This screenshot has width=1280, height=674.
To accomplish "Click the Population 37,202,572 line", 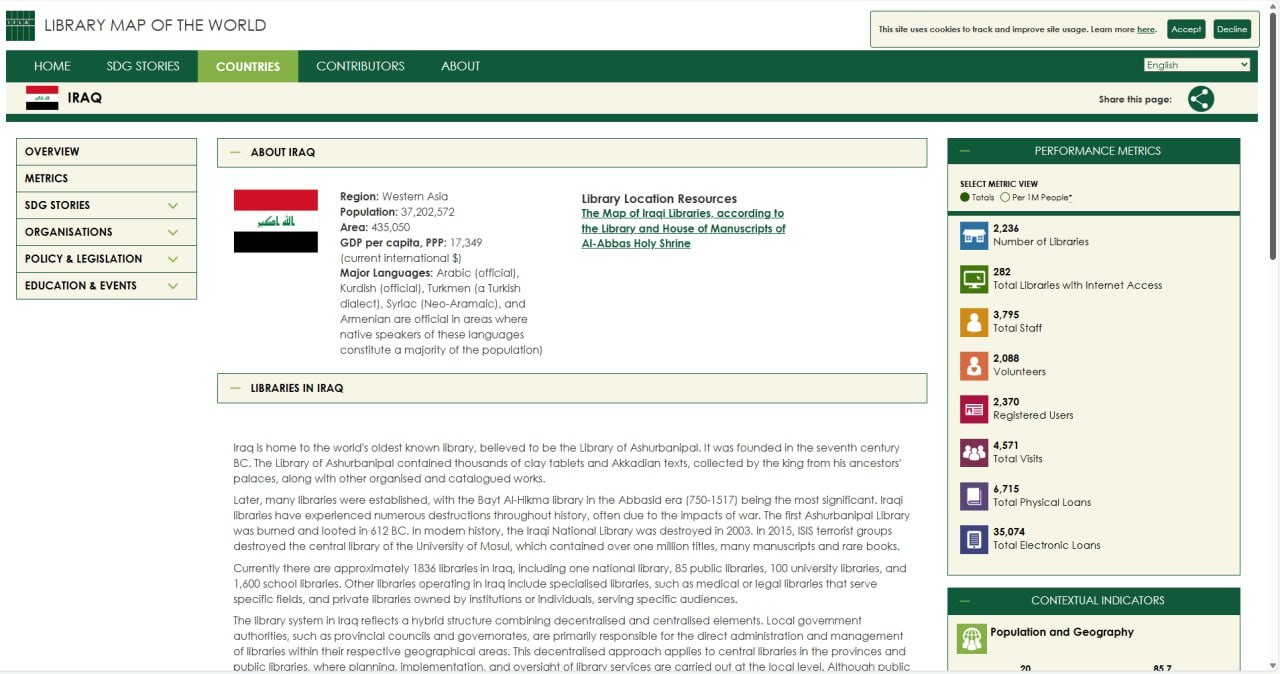I will click(397, 212).
